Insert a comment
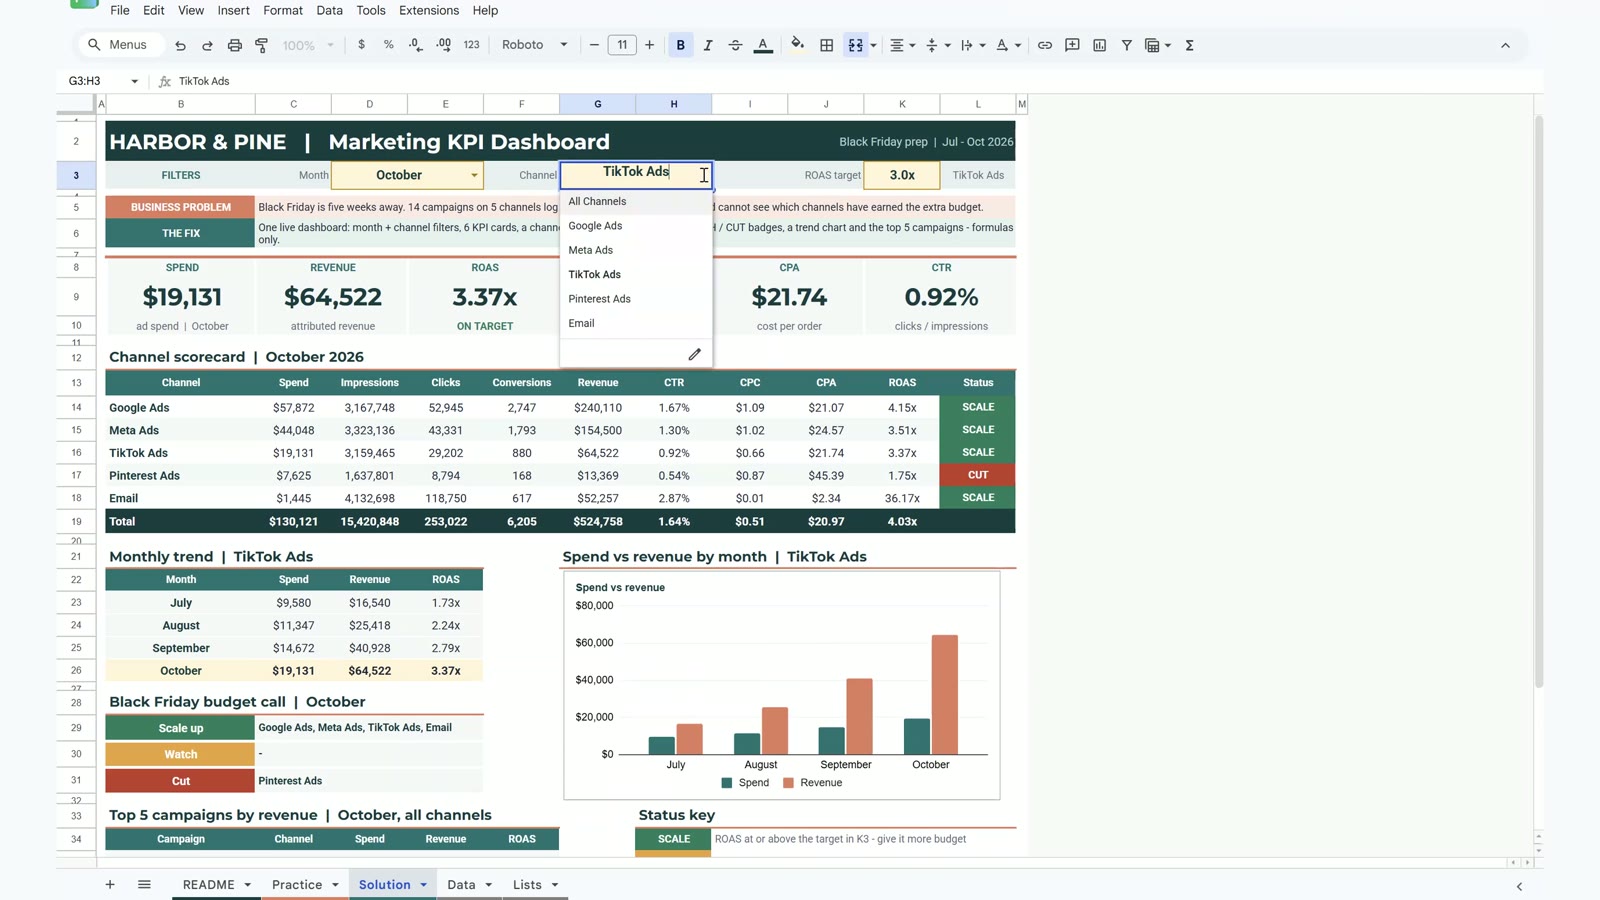 (x=1072, y=45)
